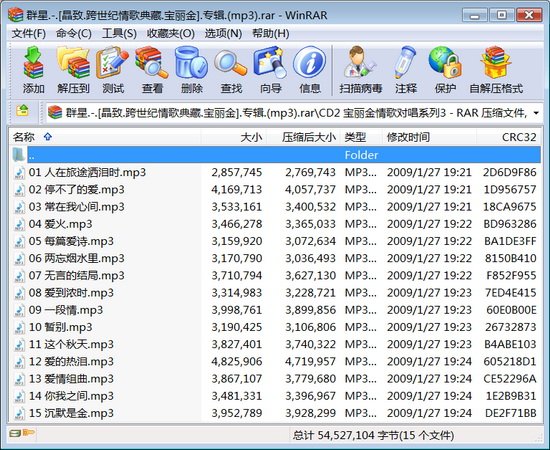Screen dimensions: 550x450
Task: Maximize the WinRAR window
Action: pyautogui.click(x=502, y=15)
